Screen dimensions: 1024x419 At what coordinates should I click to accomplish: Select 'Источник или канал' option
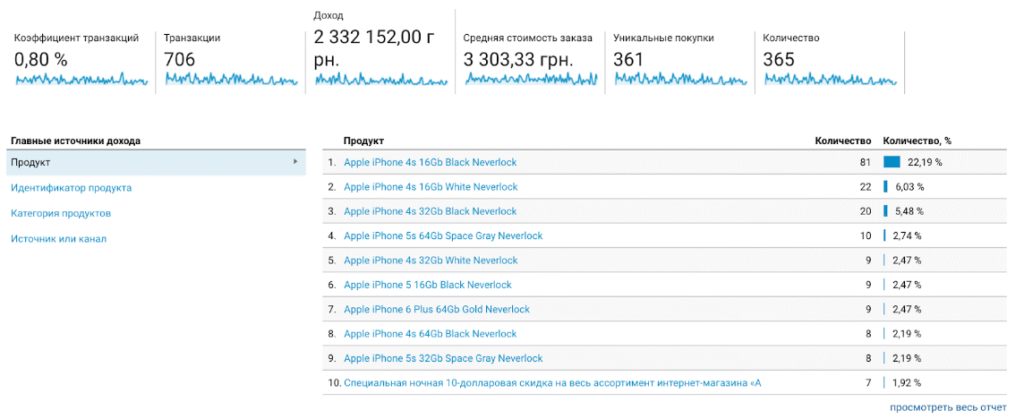pyautogui.click(x=58, y=239)
